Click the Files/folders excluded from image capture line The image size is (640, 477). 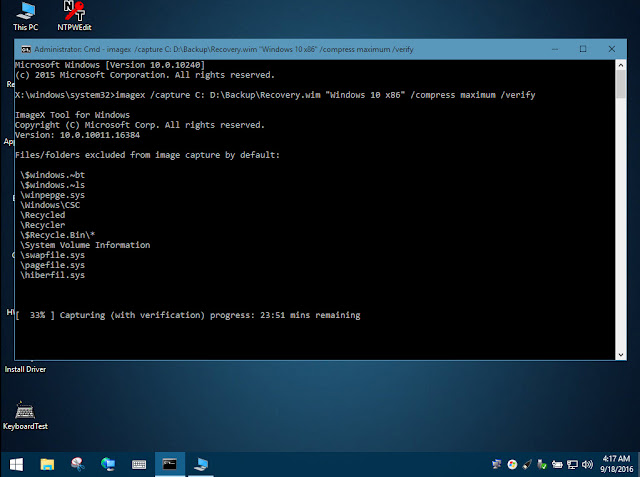147,155
